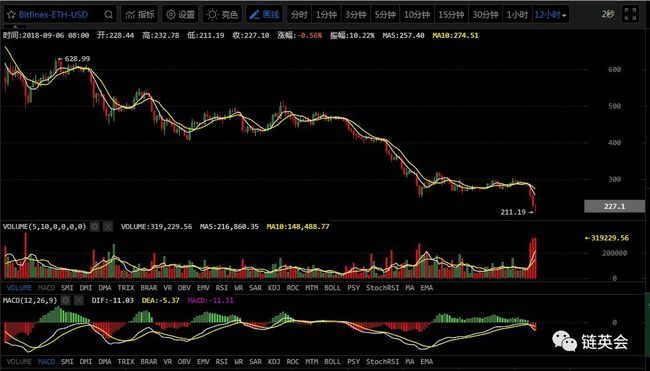650x371 pixels.
Task: Click the 227.1 current price marker
Action: 614,206
